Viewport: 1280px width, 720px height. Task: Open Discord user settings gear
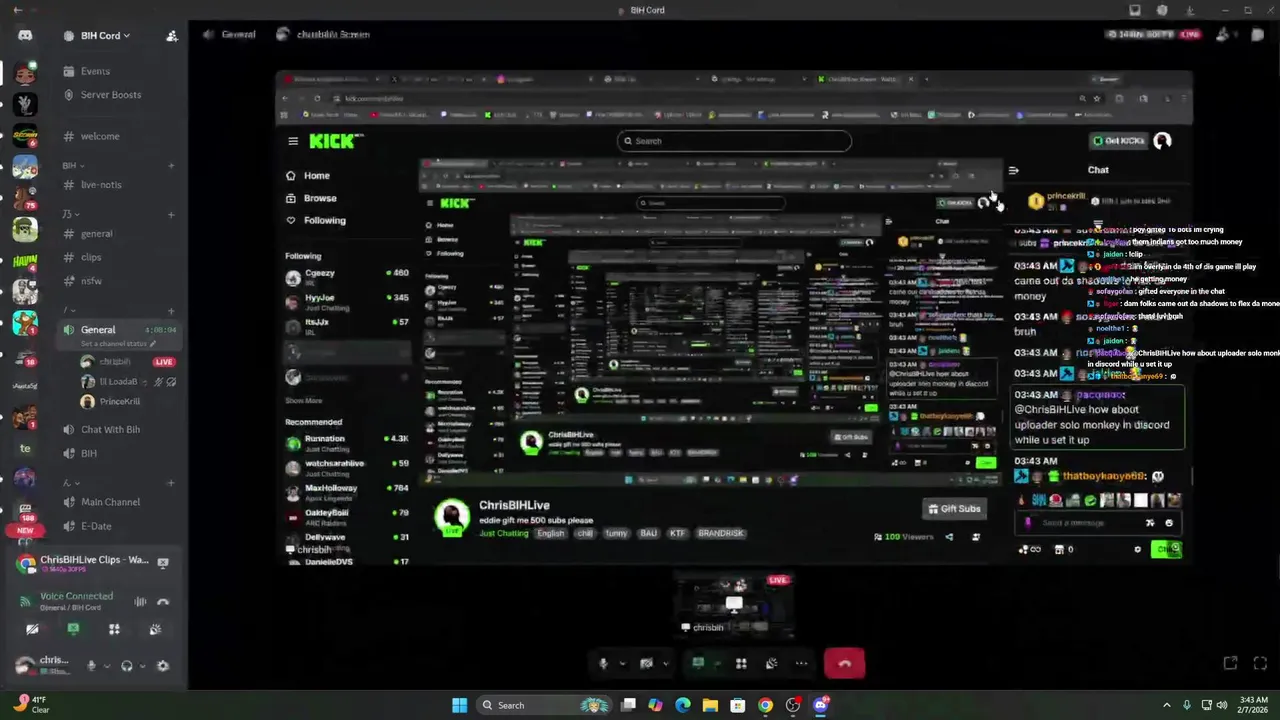tap(163, 666)
